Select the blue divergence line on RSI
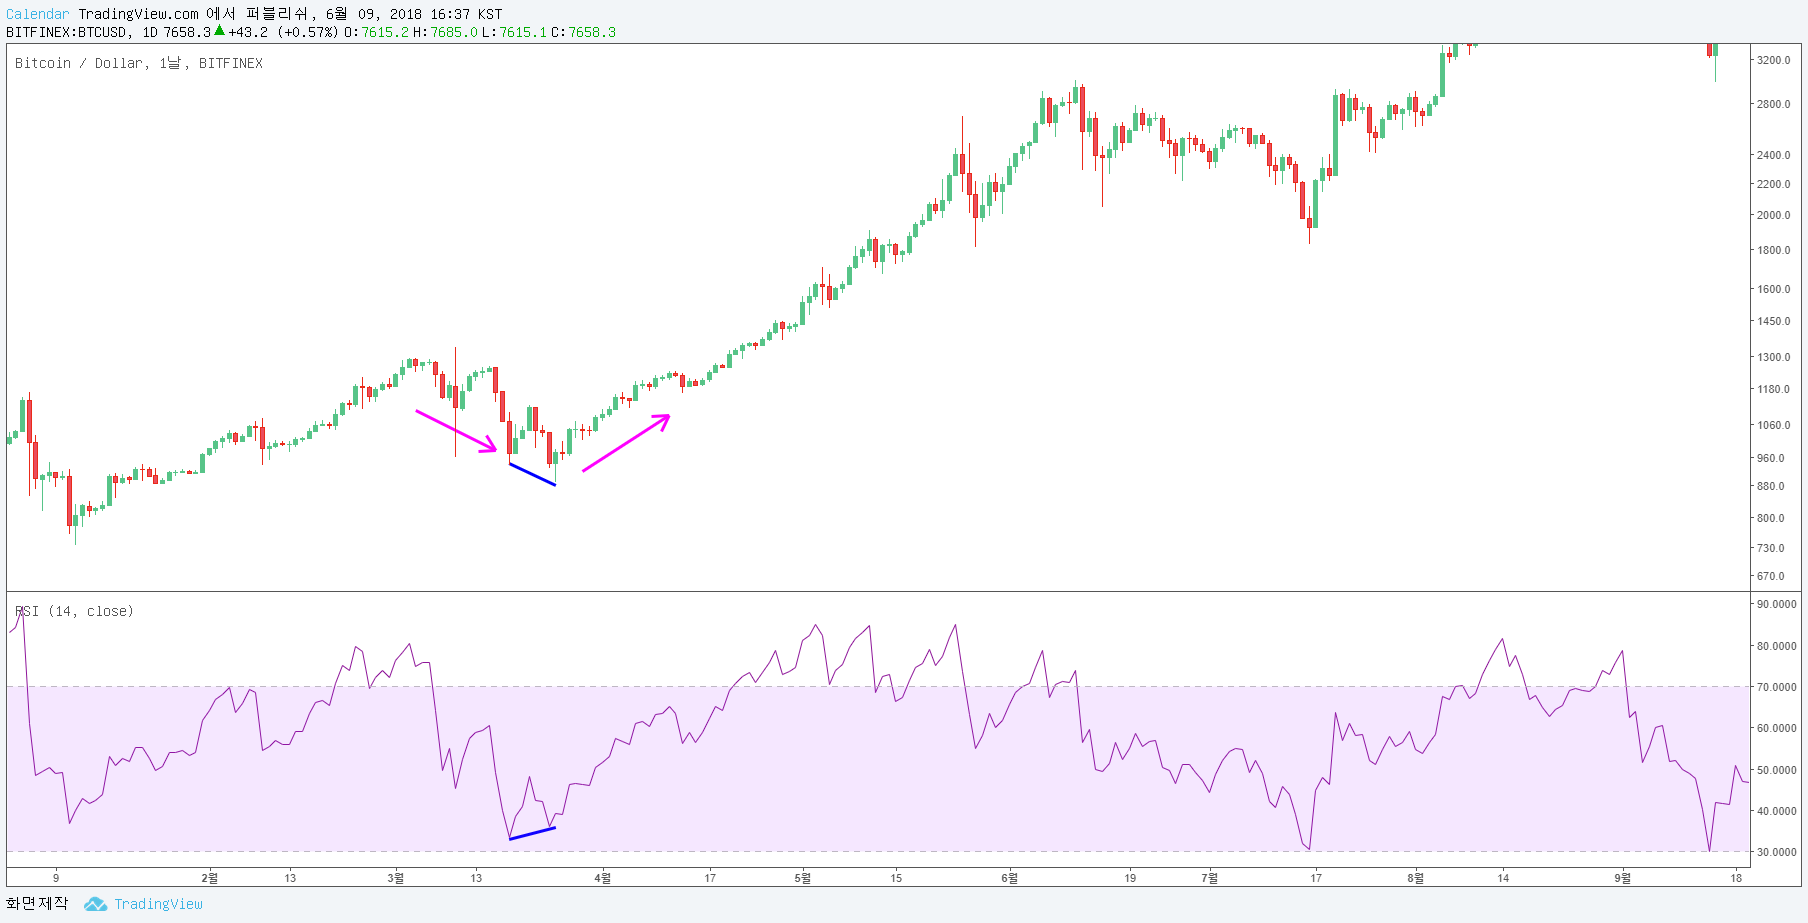This screenshot has height=923, width=1808. tap(532, 833)
